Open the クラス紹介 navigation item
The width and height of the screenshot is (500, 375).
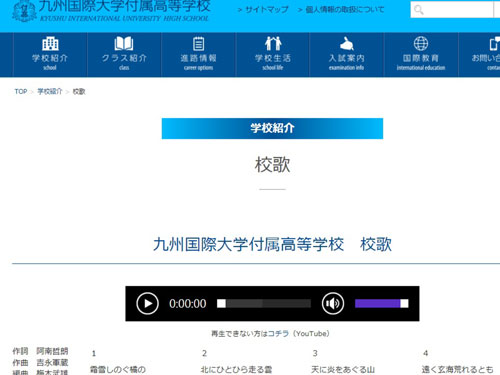point(124,55)
